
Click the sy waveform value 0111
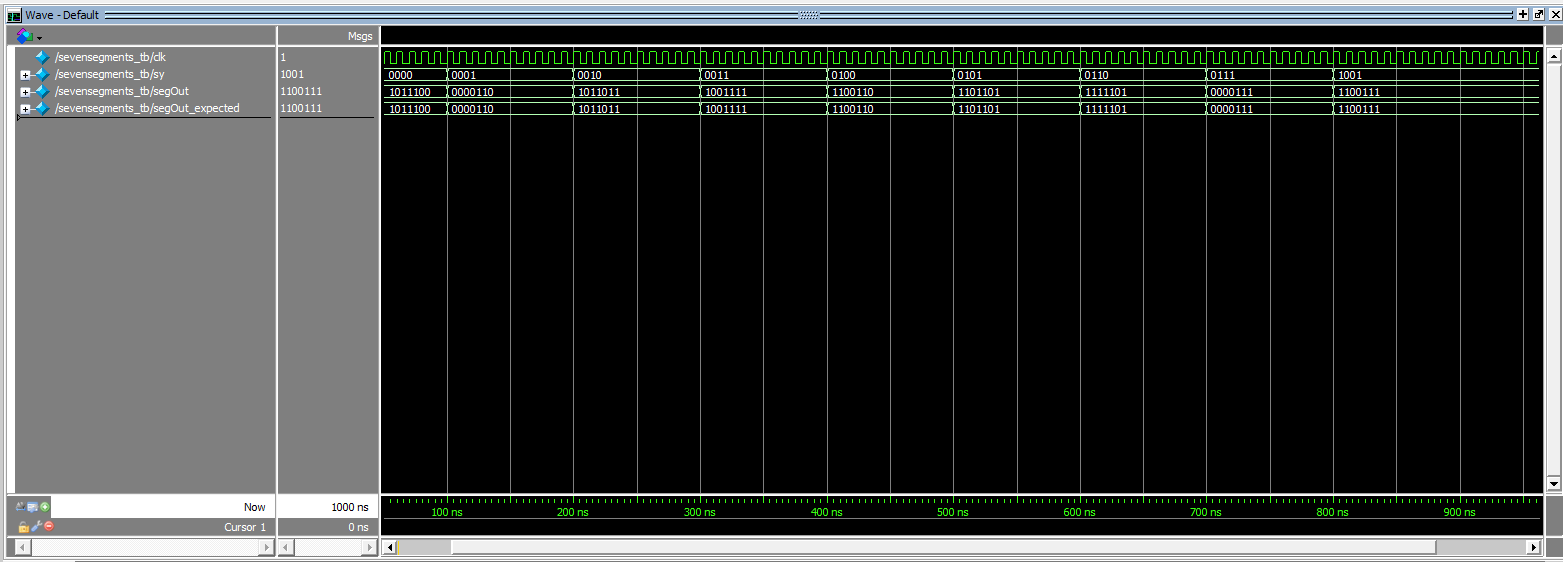point(1223,75)
